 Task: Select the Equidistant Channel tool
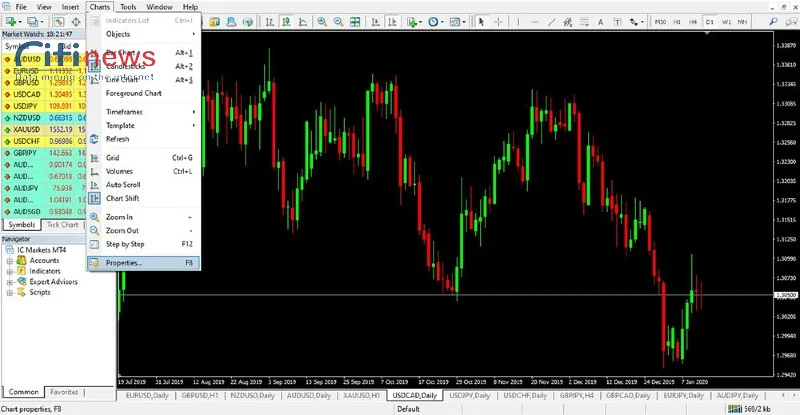(567, 21)
